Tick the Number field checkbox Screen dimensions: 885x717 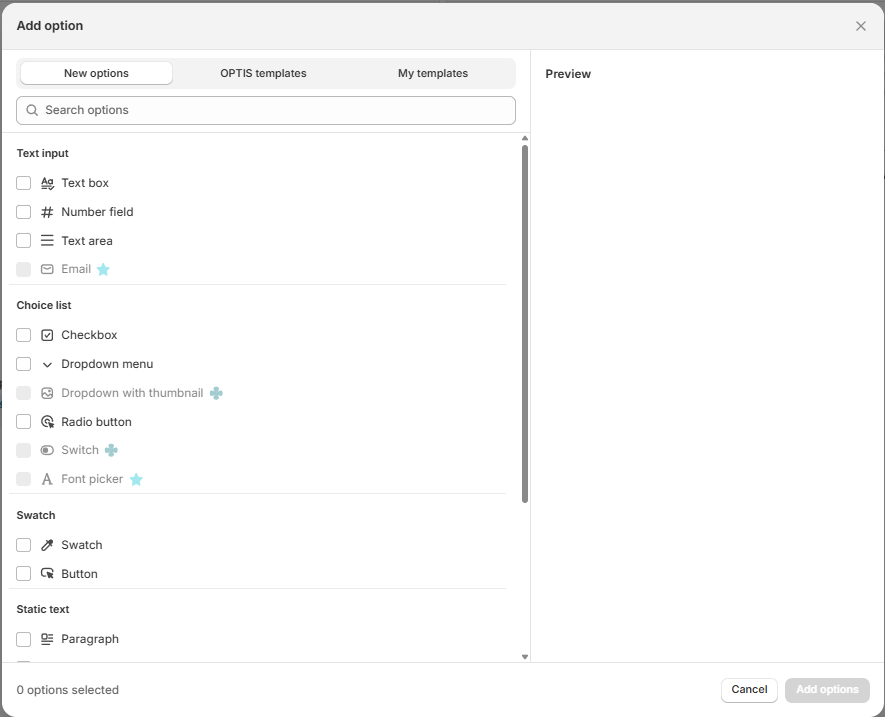tap(24, 212)
